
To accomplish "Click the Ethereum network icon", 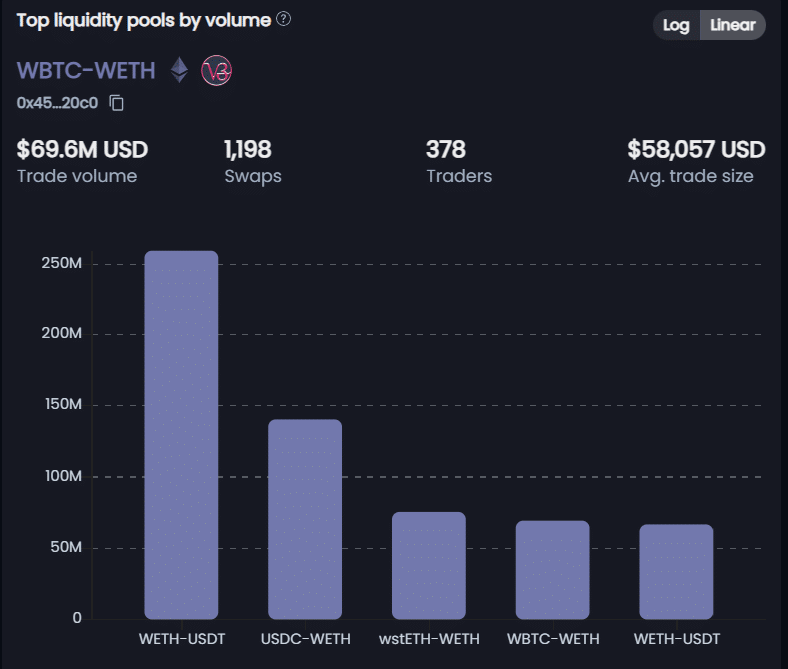I will point(179,70).
